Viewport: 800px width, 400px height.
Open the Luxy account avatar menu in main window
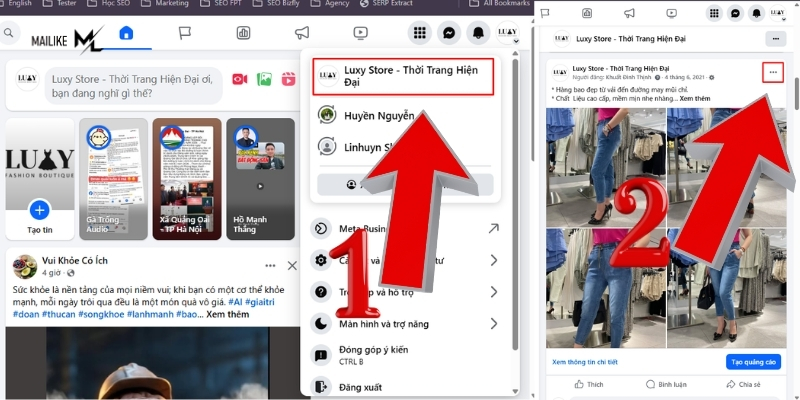pos(508,33)
